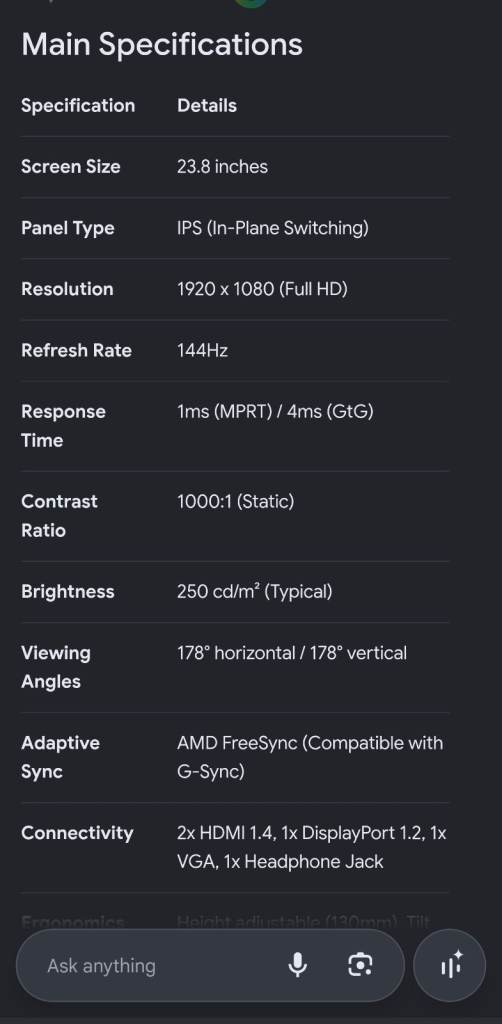Start the live voice mode button
502x1024 pixels.
click(x=450, y=965)
